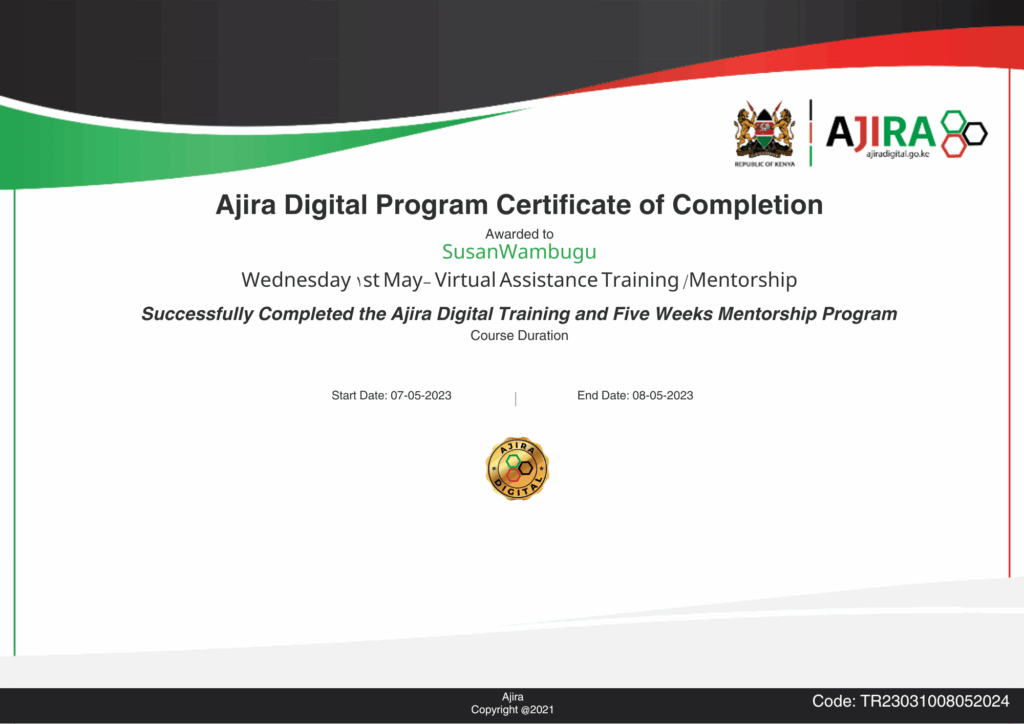Click the red swoosh in the header
1024x724 pixels.
pos(850,55)
